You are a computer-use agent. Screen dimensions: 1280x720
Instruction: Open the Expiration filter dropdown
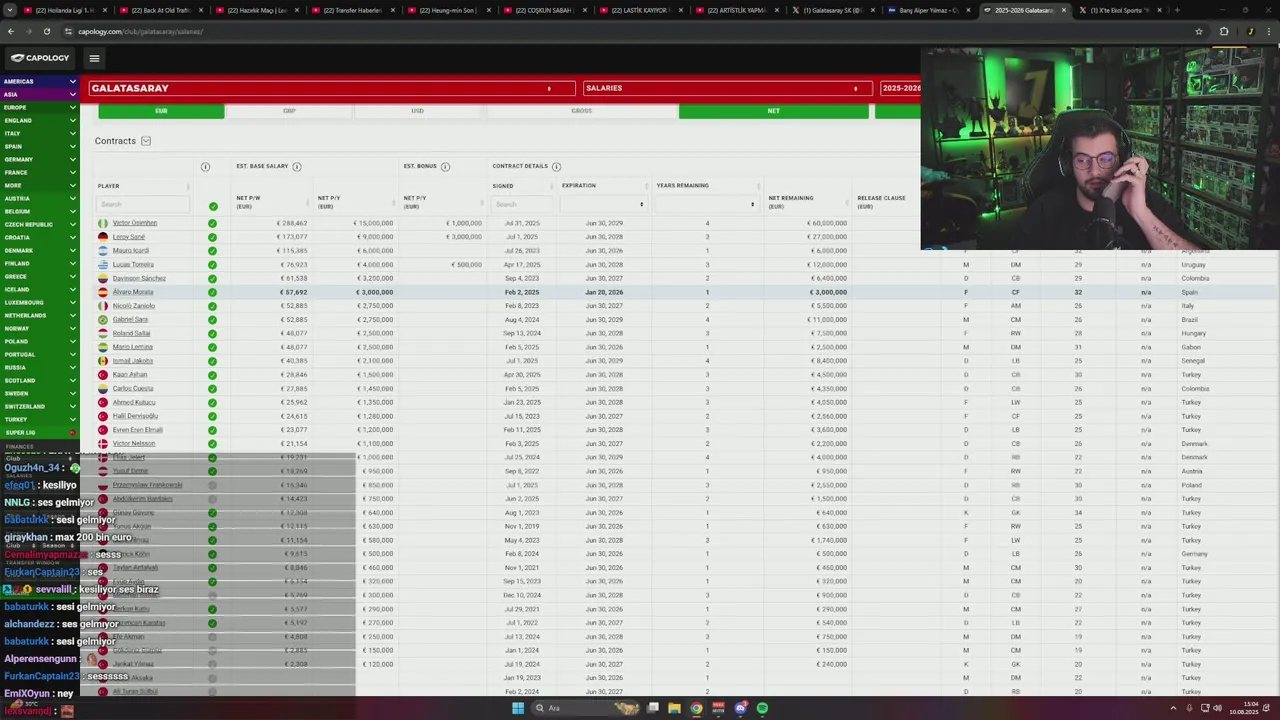coord(604,204)
